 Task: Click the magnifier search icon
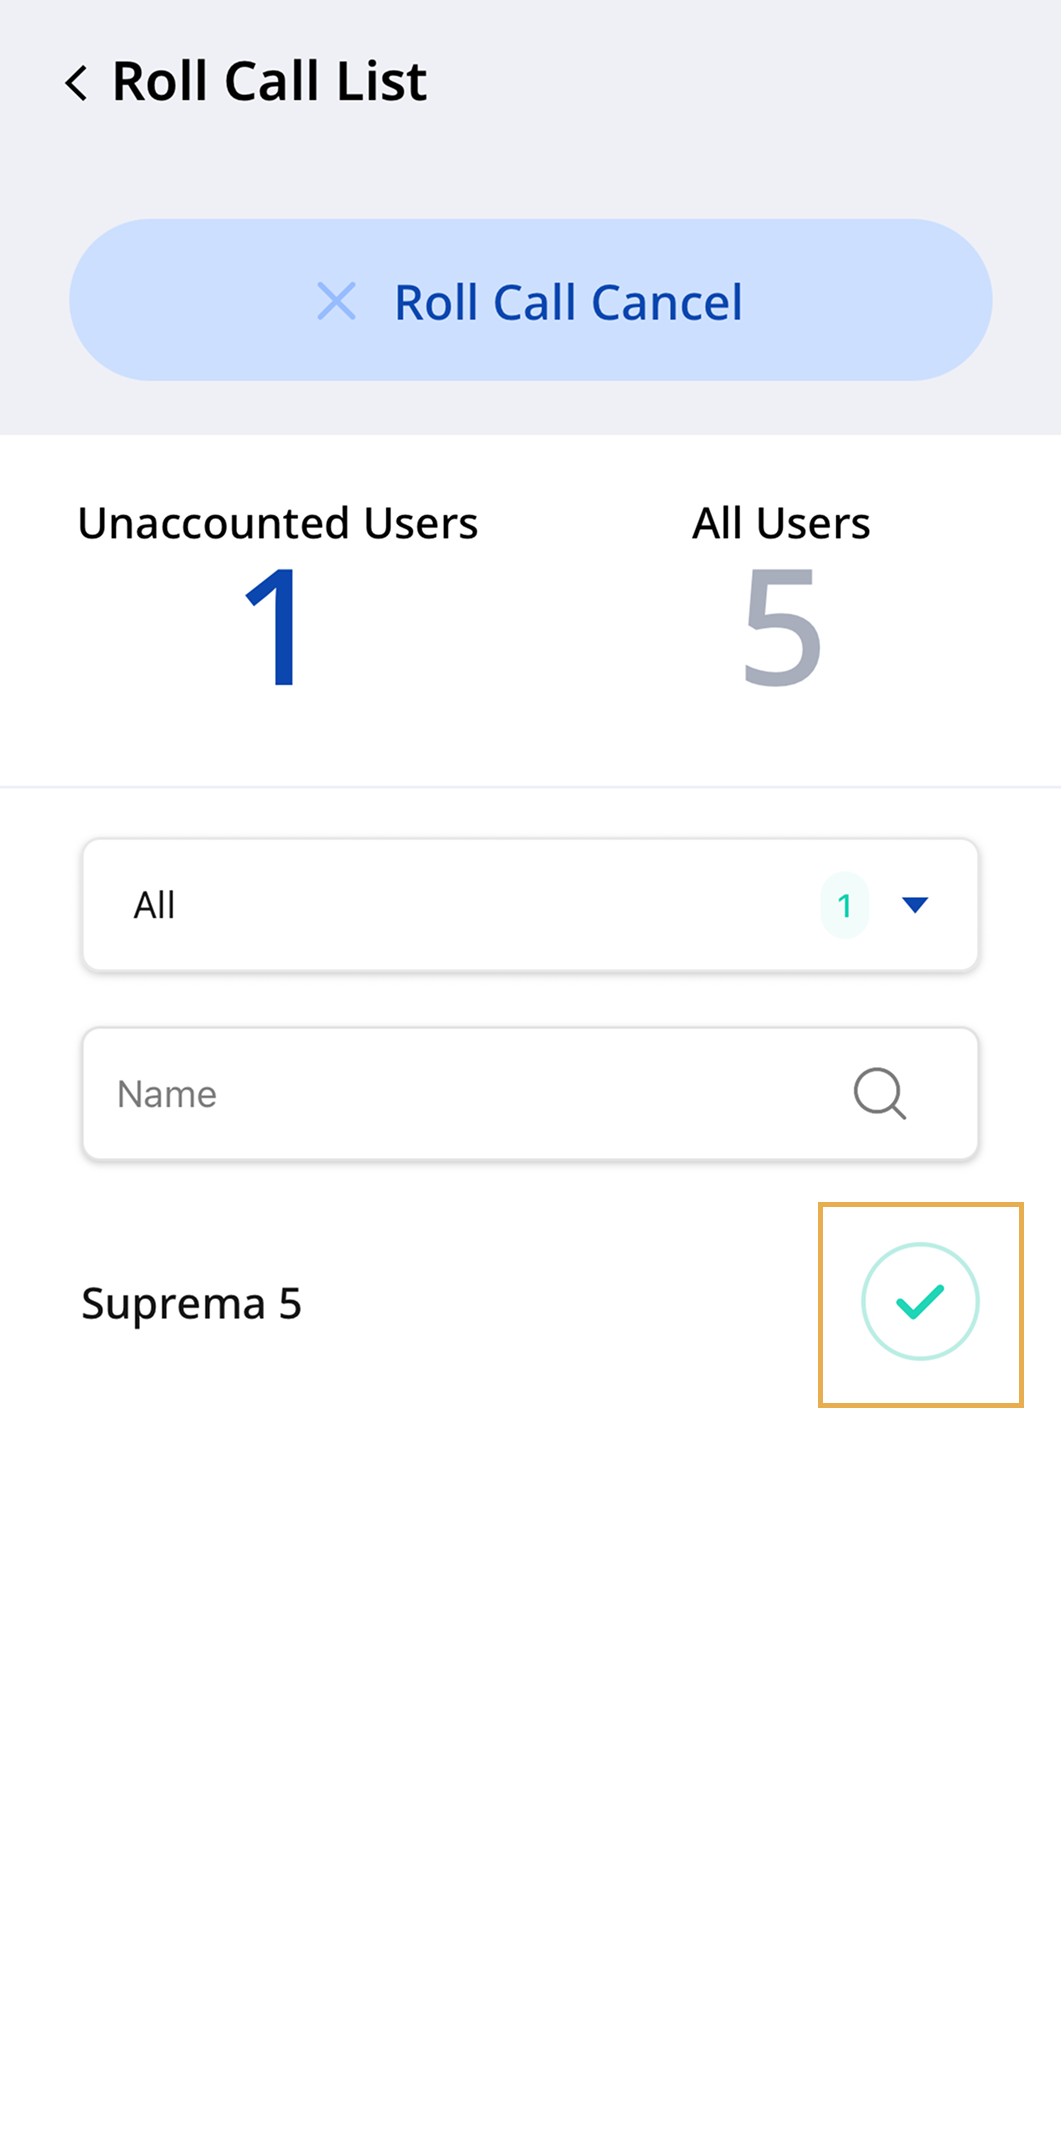[880, 1093]
